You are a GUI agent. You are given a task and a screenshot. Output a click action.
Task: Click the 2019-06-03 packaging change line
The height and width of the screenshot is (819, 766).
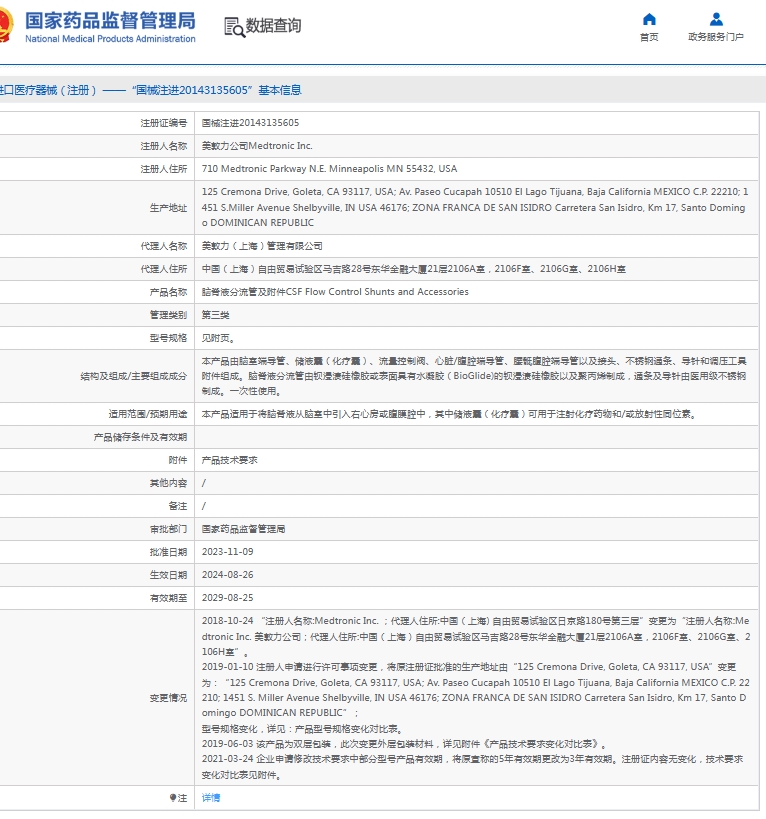click(404, 744)
